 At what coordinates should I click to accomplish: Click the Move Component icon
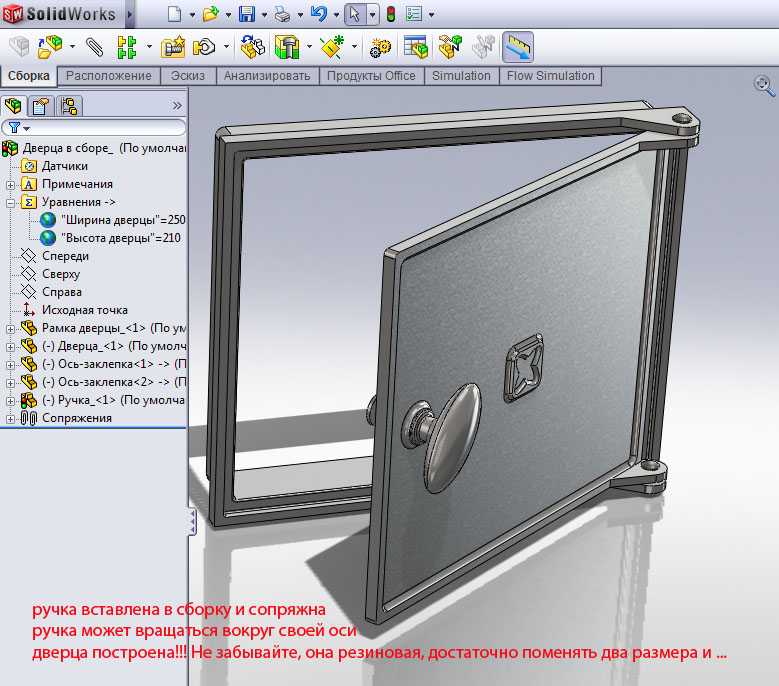coord(205,46)
